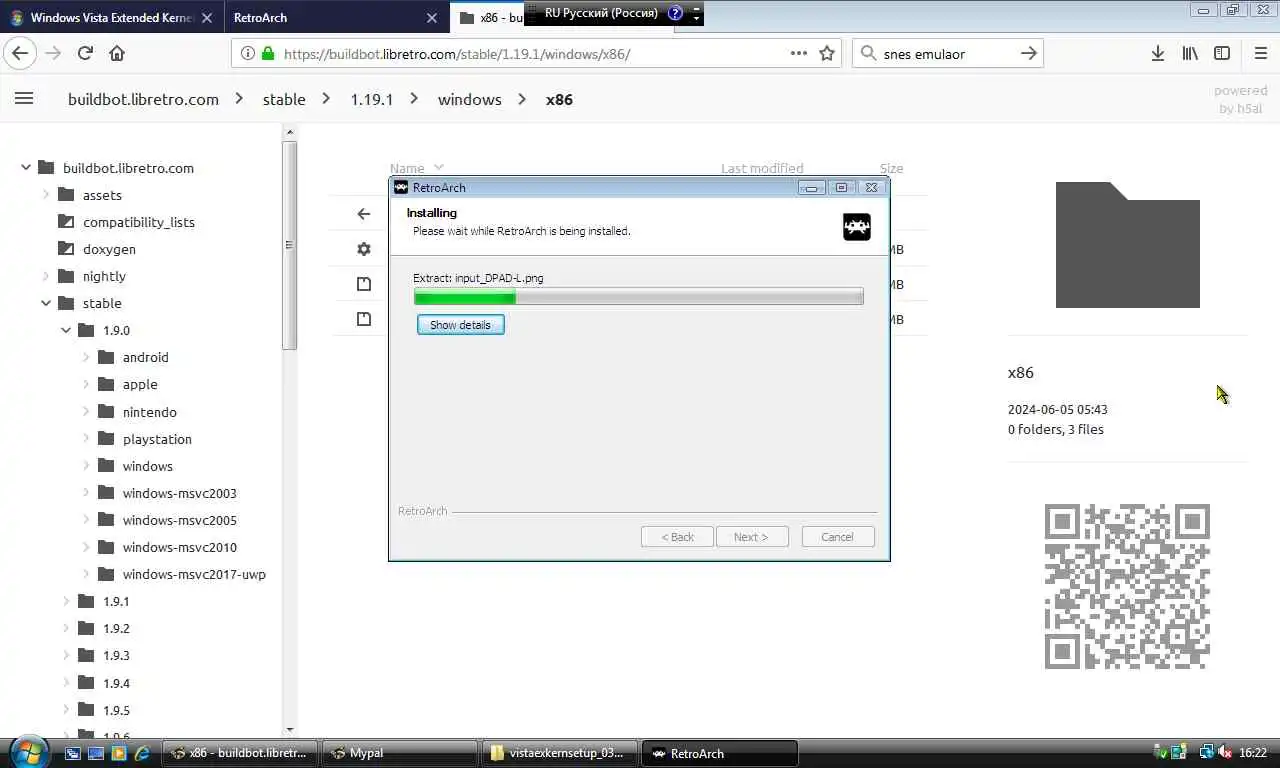Click the stable breadcrumb

284,99
